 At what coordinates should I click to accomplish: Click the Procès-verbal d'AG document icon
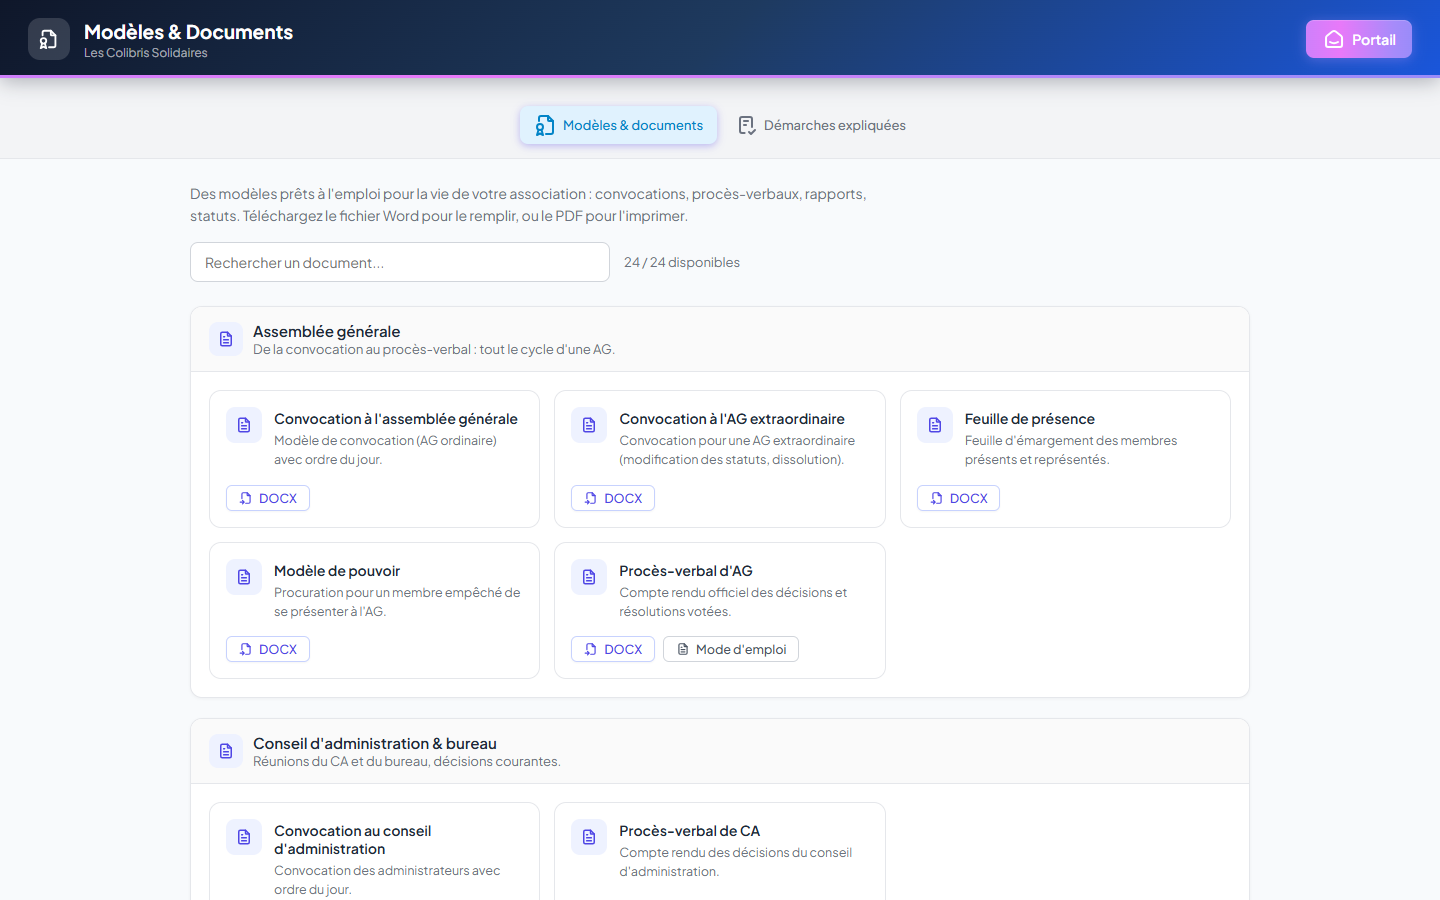(x=589, y=577)
